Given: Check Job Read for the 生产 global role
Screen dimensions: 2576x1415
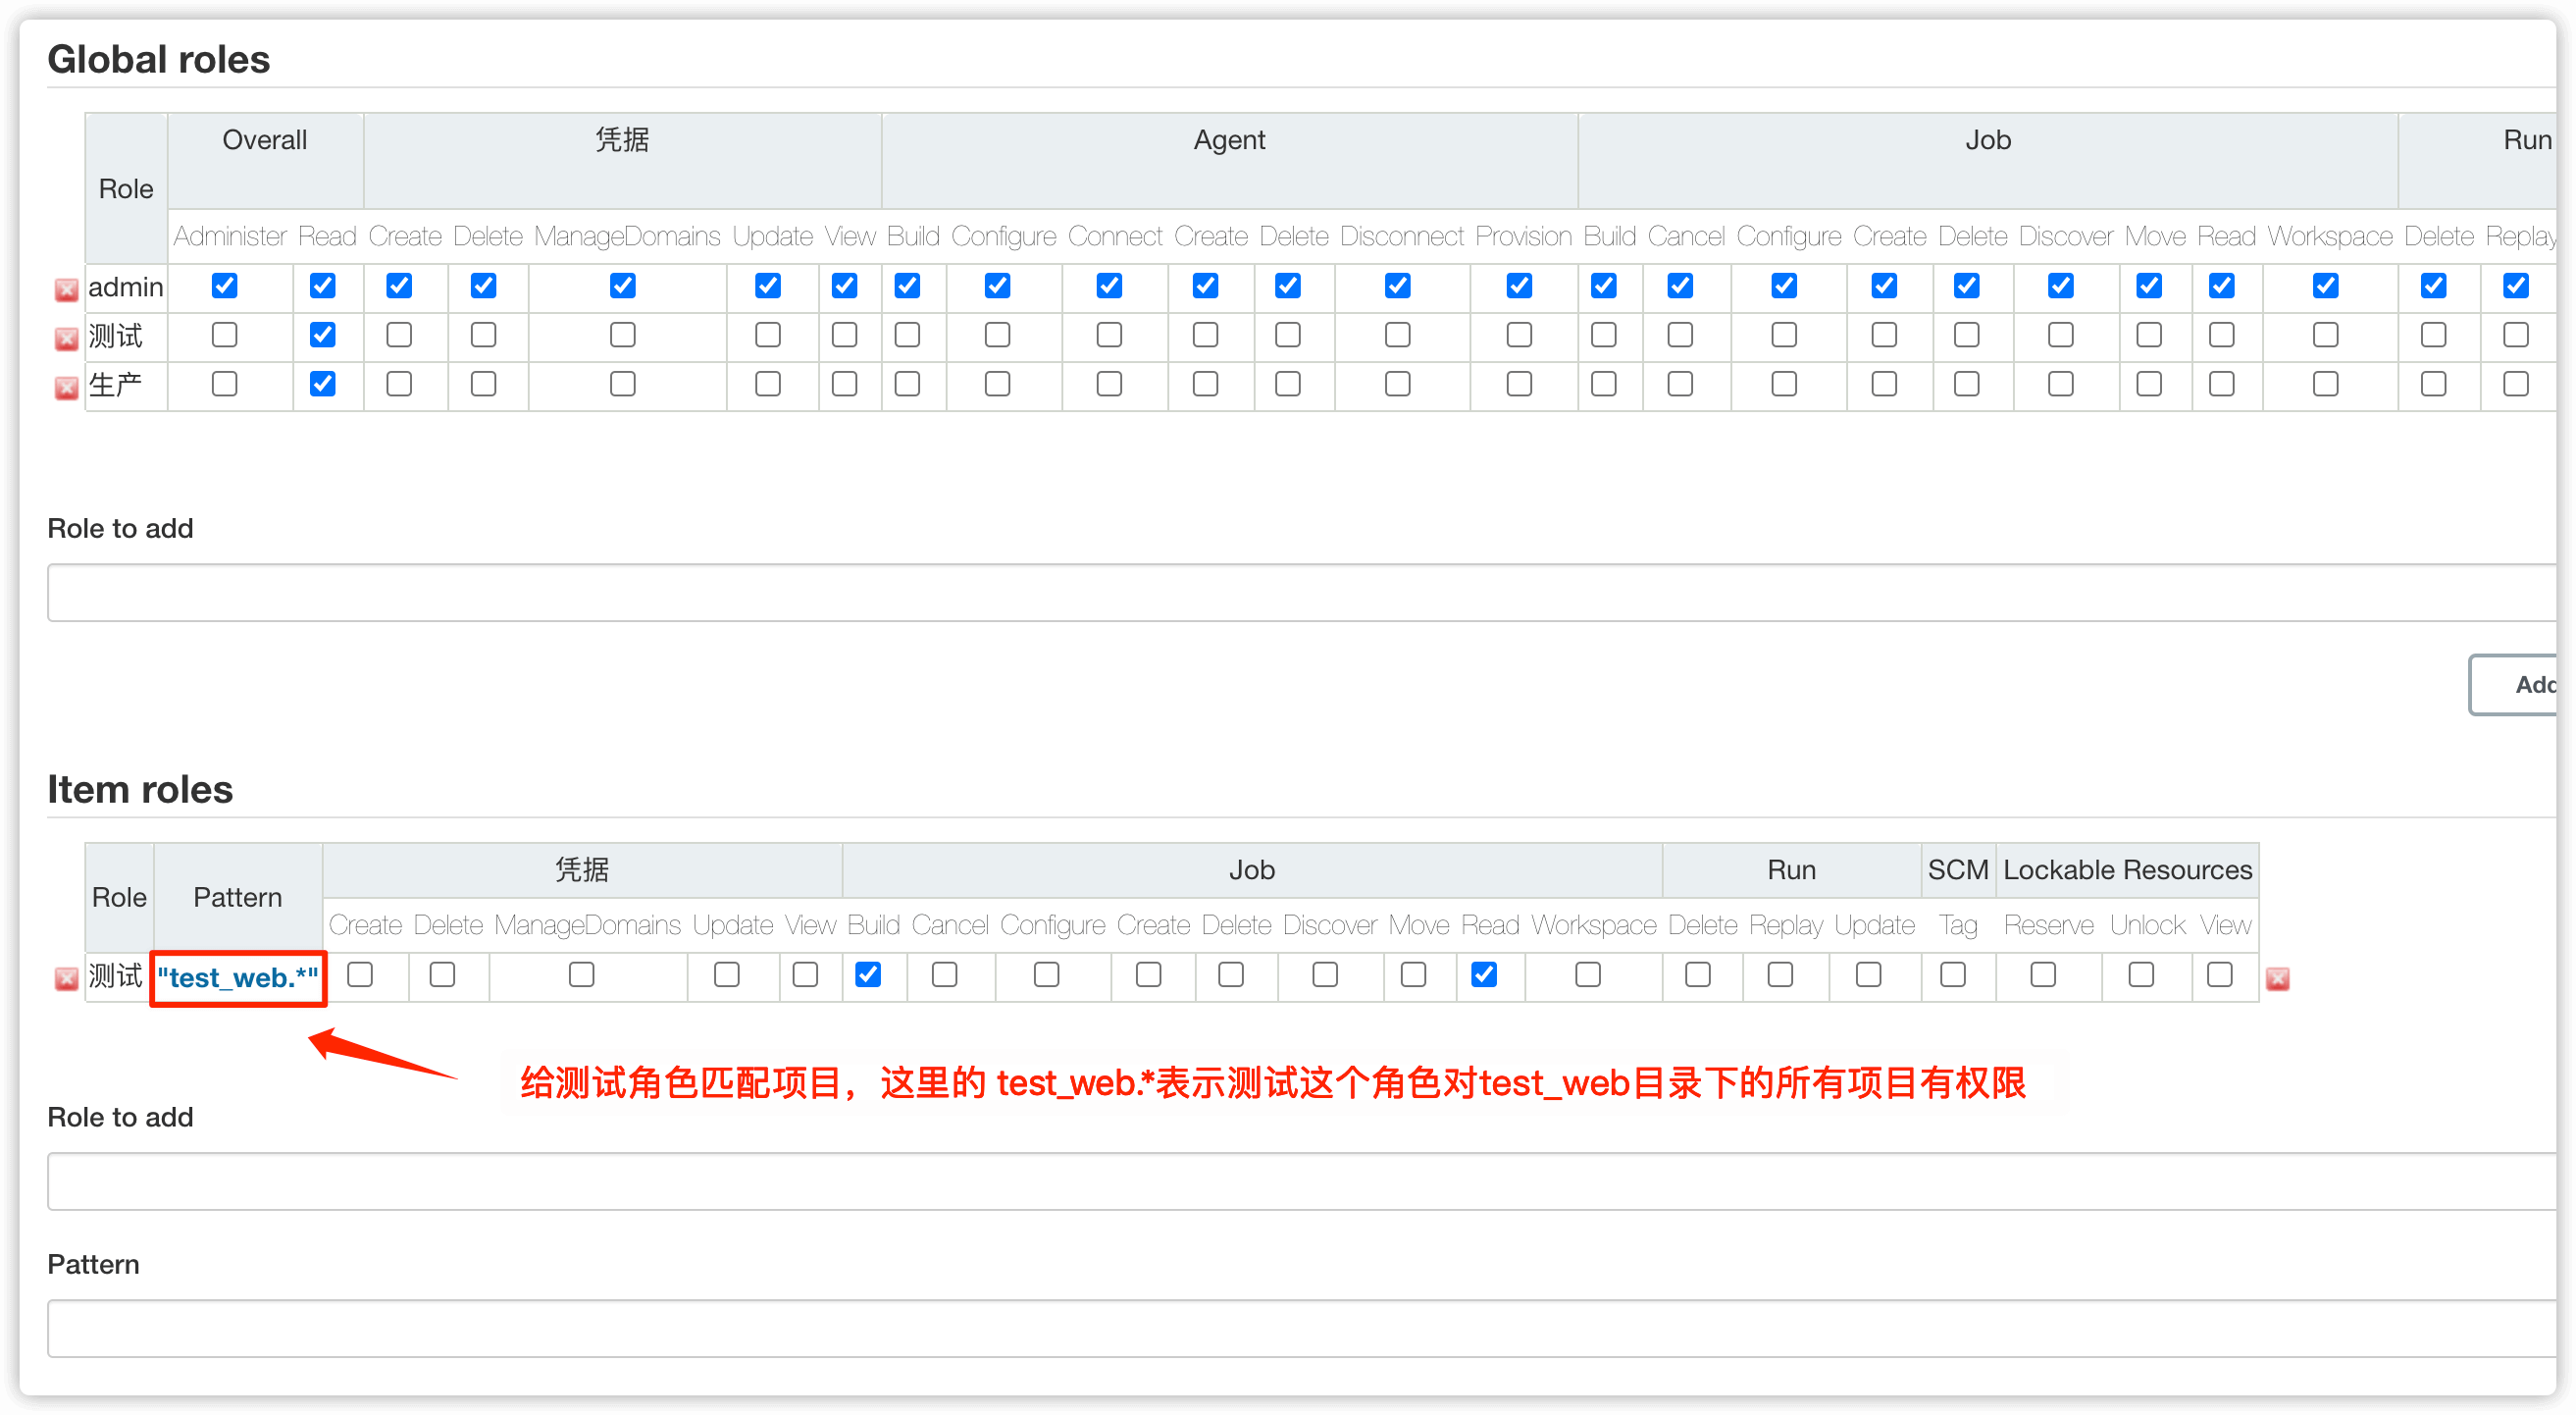Looking at the screenshot, I should click(x=2222, y=384).
